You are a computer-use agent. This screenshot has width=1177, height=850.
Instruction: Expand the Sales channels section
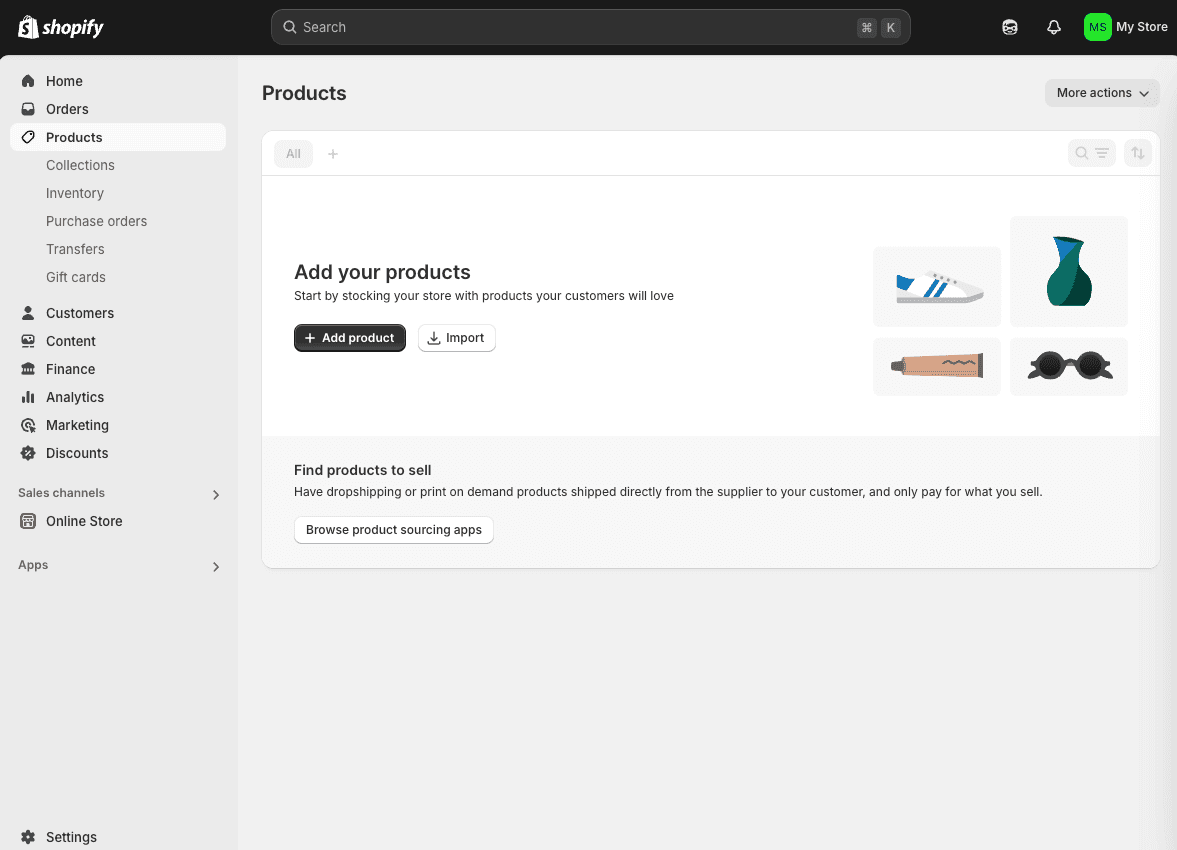(215, 495)
